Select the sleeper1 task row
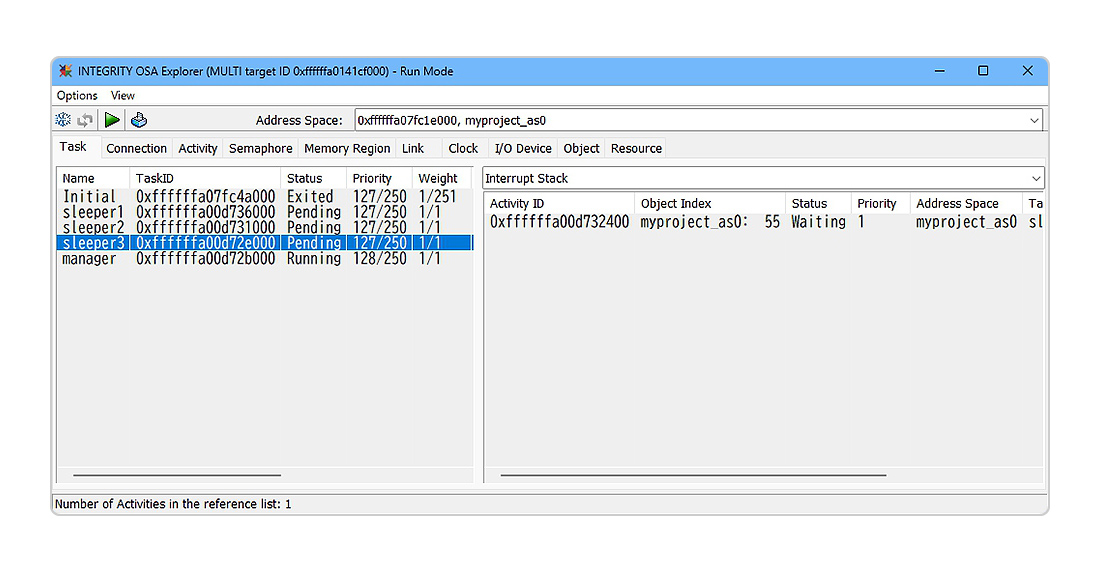The image size is (1100, 571). [x=264, y=213]
